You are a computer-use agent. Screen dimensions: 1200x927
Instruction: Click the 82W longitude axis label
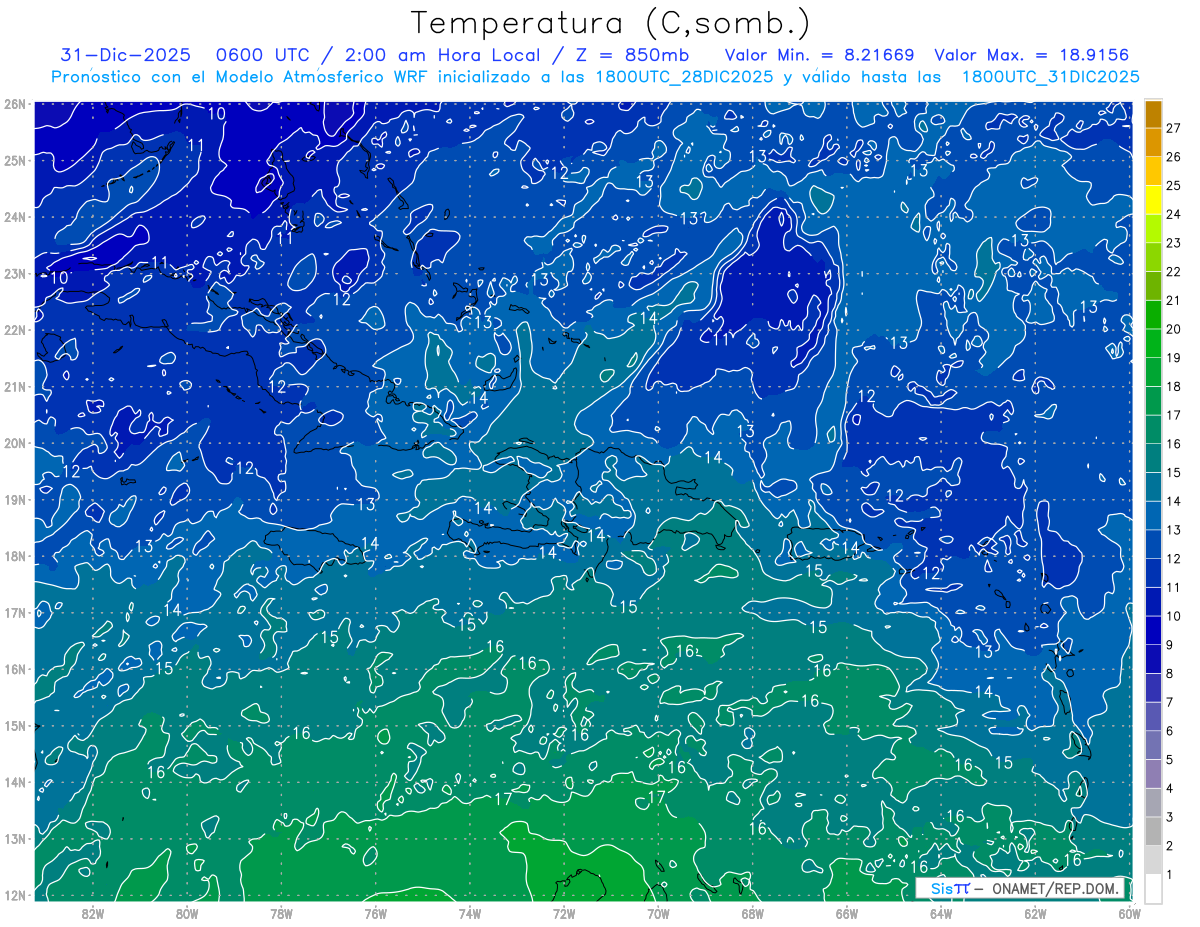pos(93,913)
